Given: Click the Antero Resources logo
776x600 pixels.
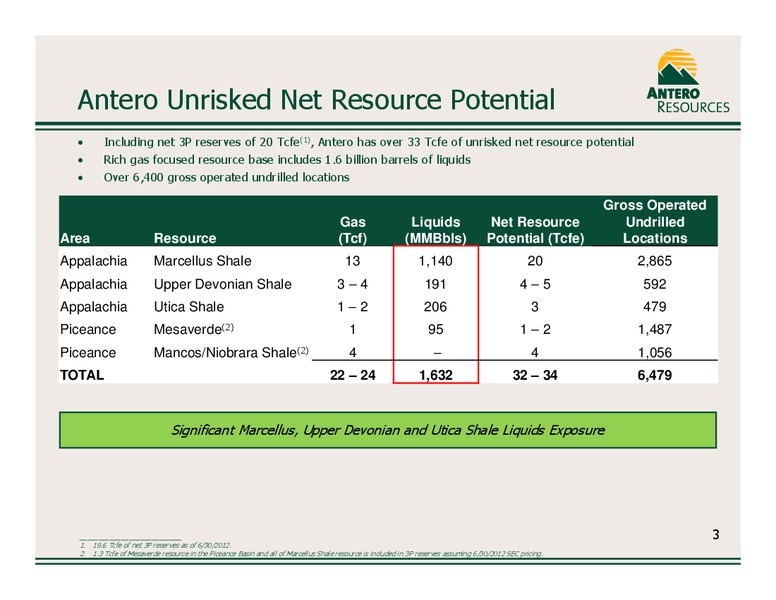Looking at the screenshot, I should [688, 81].
